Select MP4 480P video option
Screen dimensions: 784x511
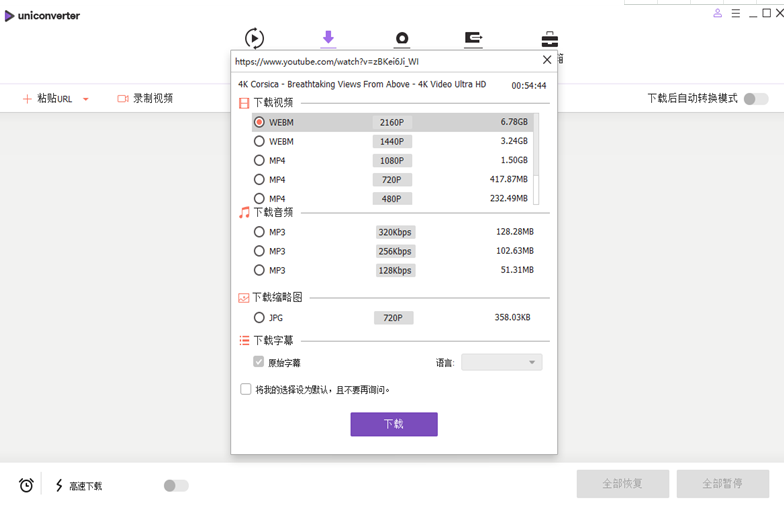(392, 198)
